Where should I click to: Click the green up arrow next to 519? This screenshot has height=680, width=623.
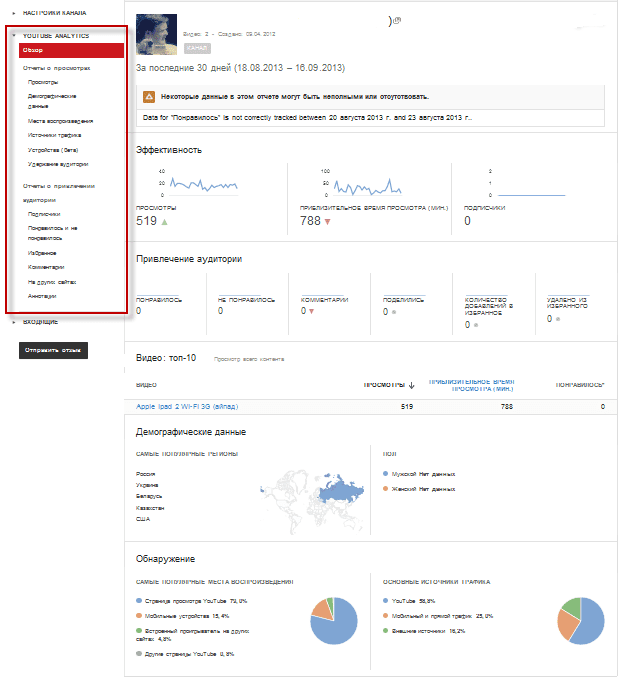(164, 221)
